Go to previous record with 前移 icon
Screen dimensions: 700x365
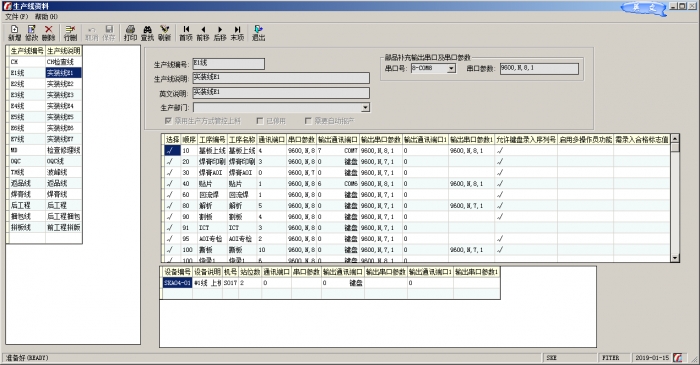tap(203, 33)
